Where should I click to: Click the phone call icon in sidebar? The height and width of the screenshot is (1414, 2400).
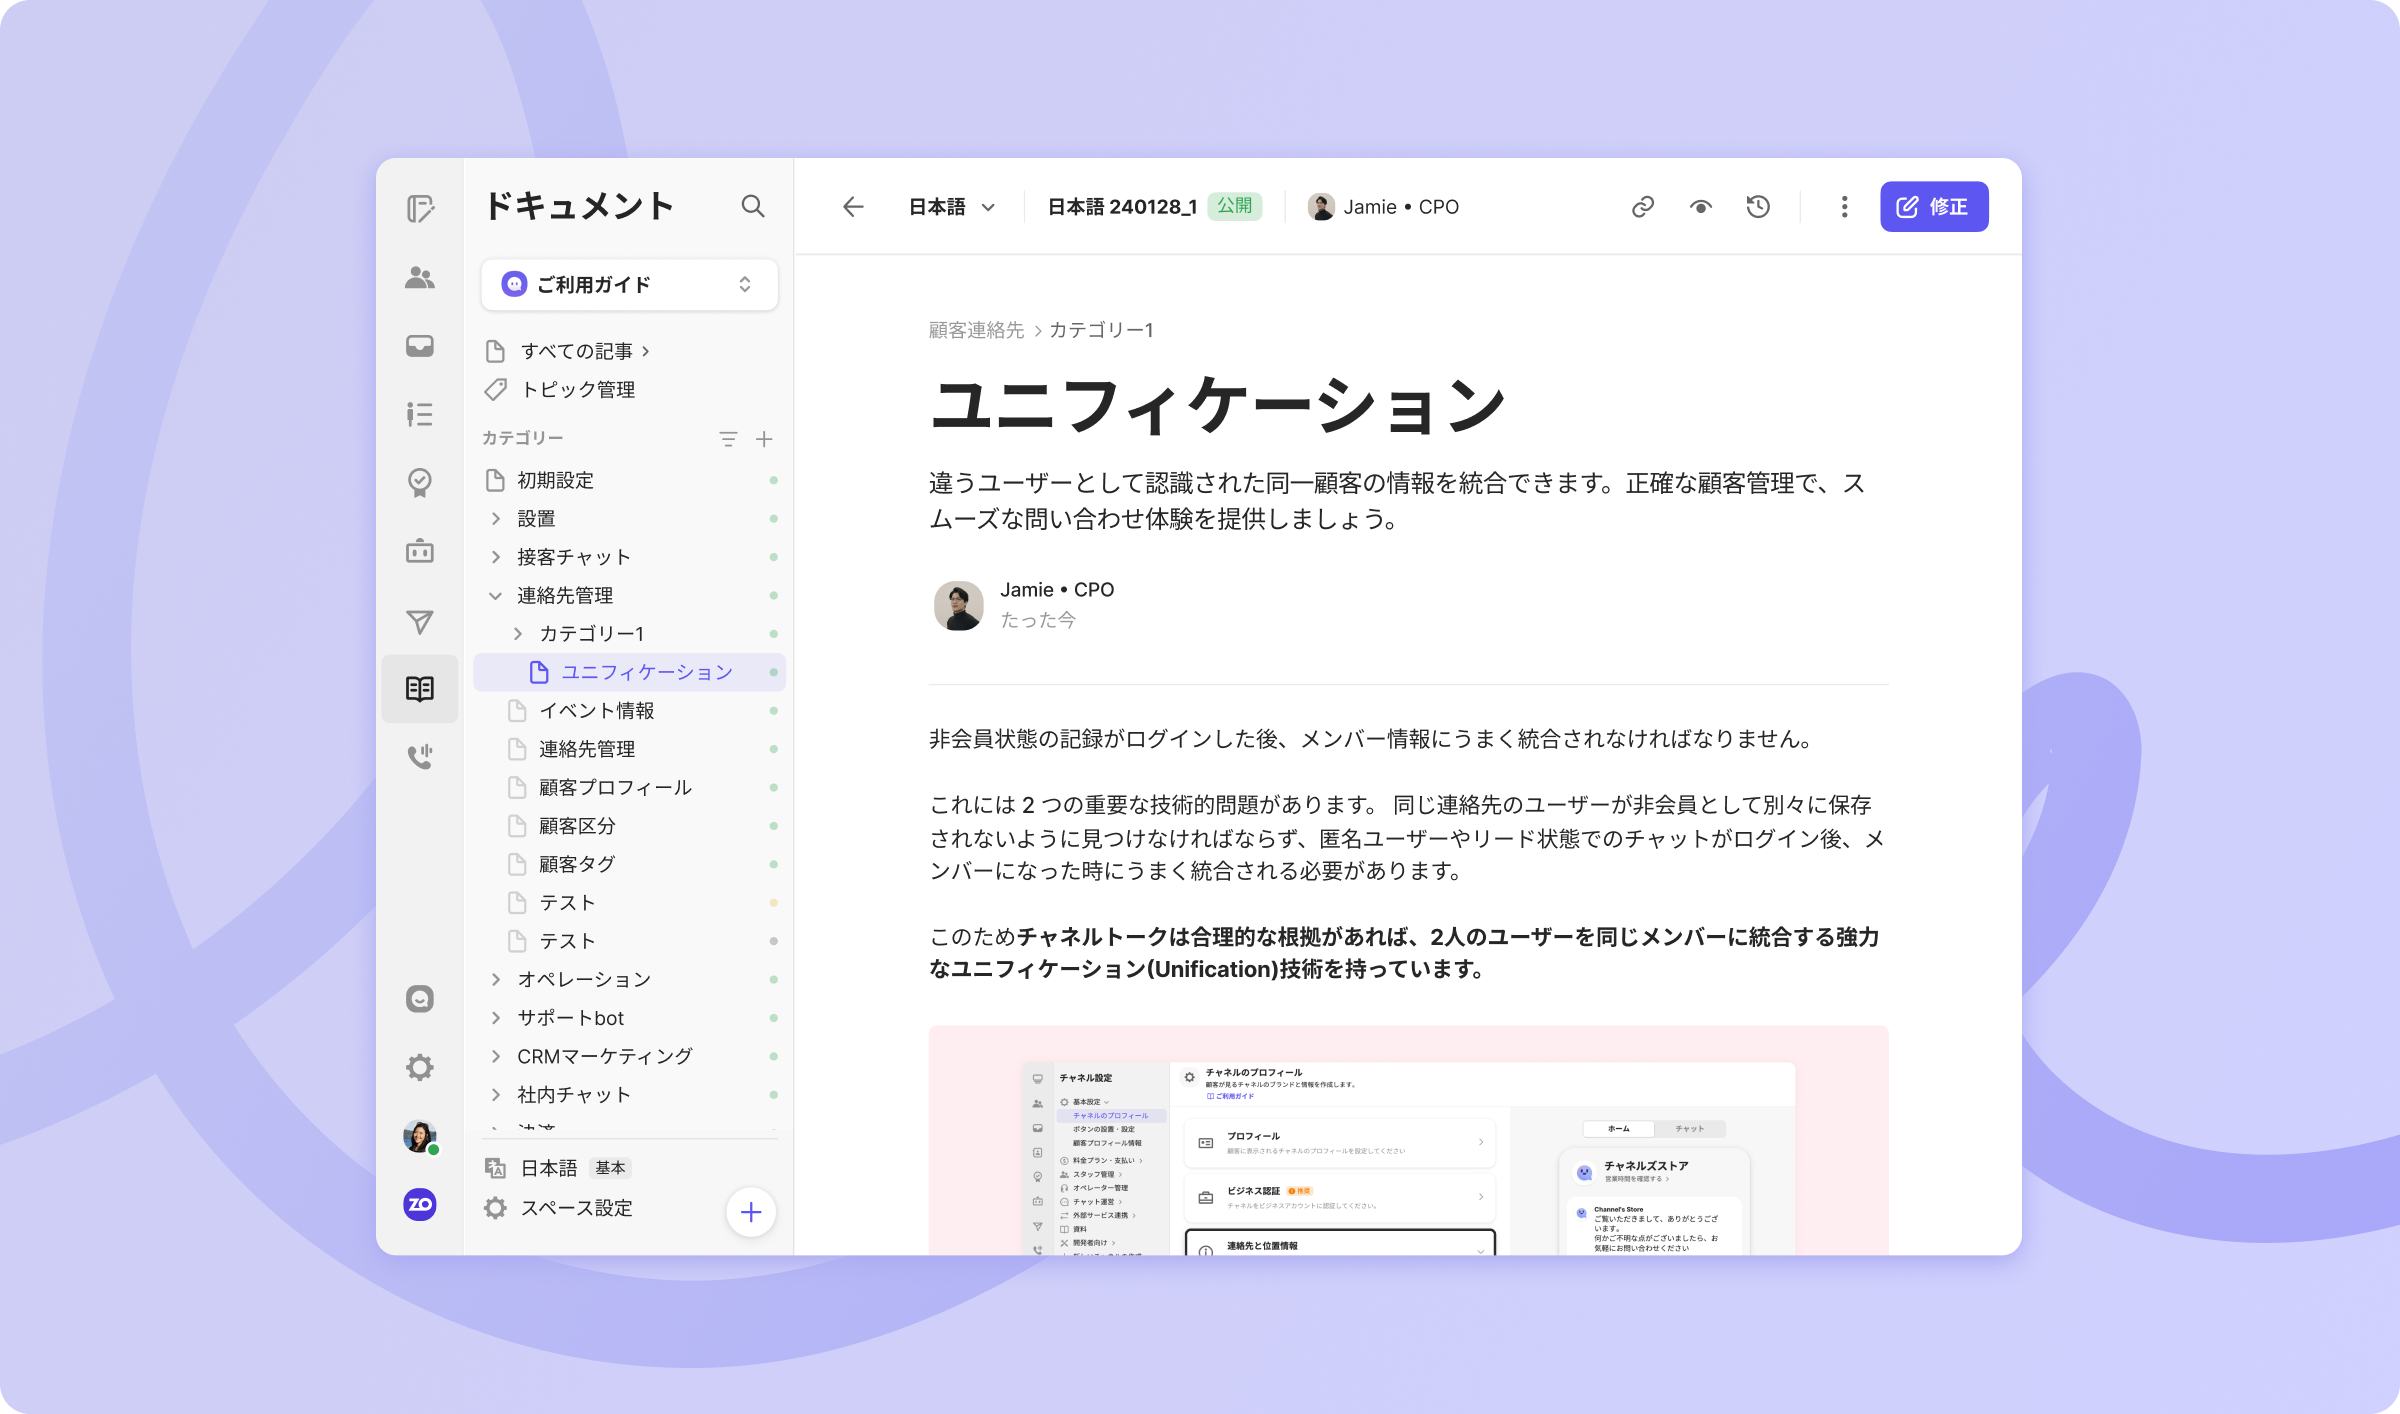pyautogui.click(x=419, y=756)
